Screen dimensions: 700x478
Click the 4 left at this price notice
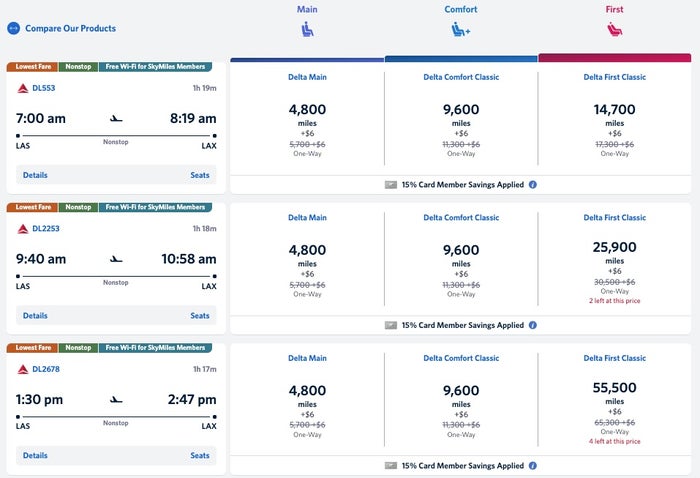point(614,442)
